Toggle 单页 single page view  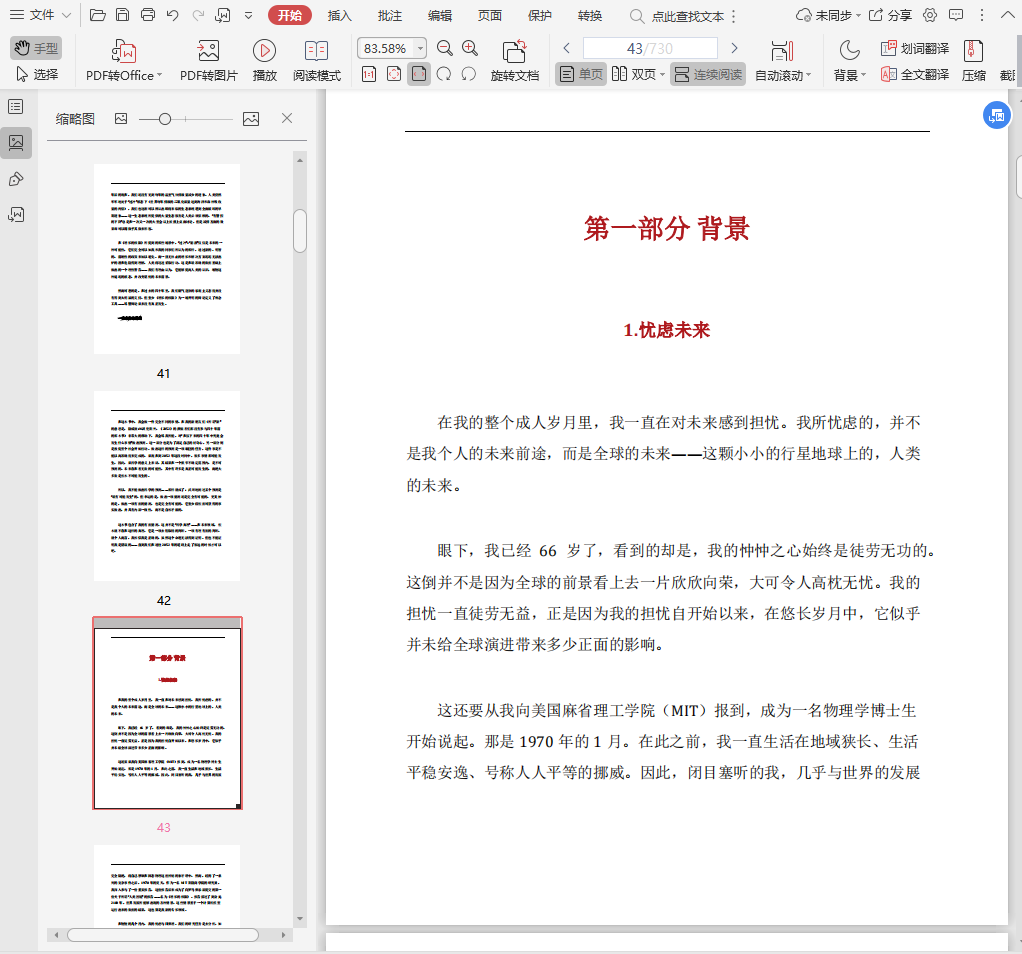(581, 75)
